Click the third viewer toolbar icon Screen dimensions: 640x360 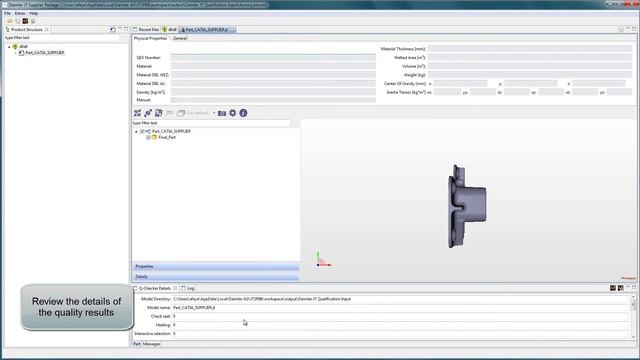(159, 113)
